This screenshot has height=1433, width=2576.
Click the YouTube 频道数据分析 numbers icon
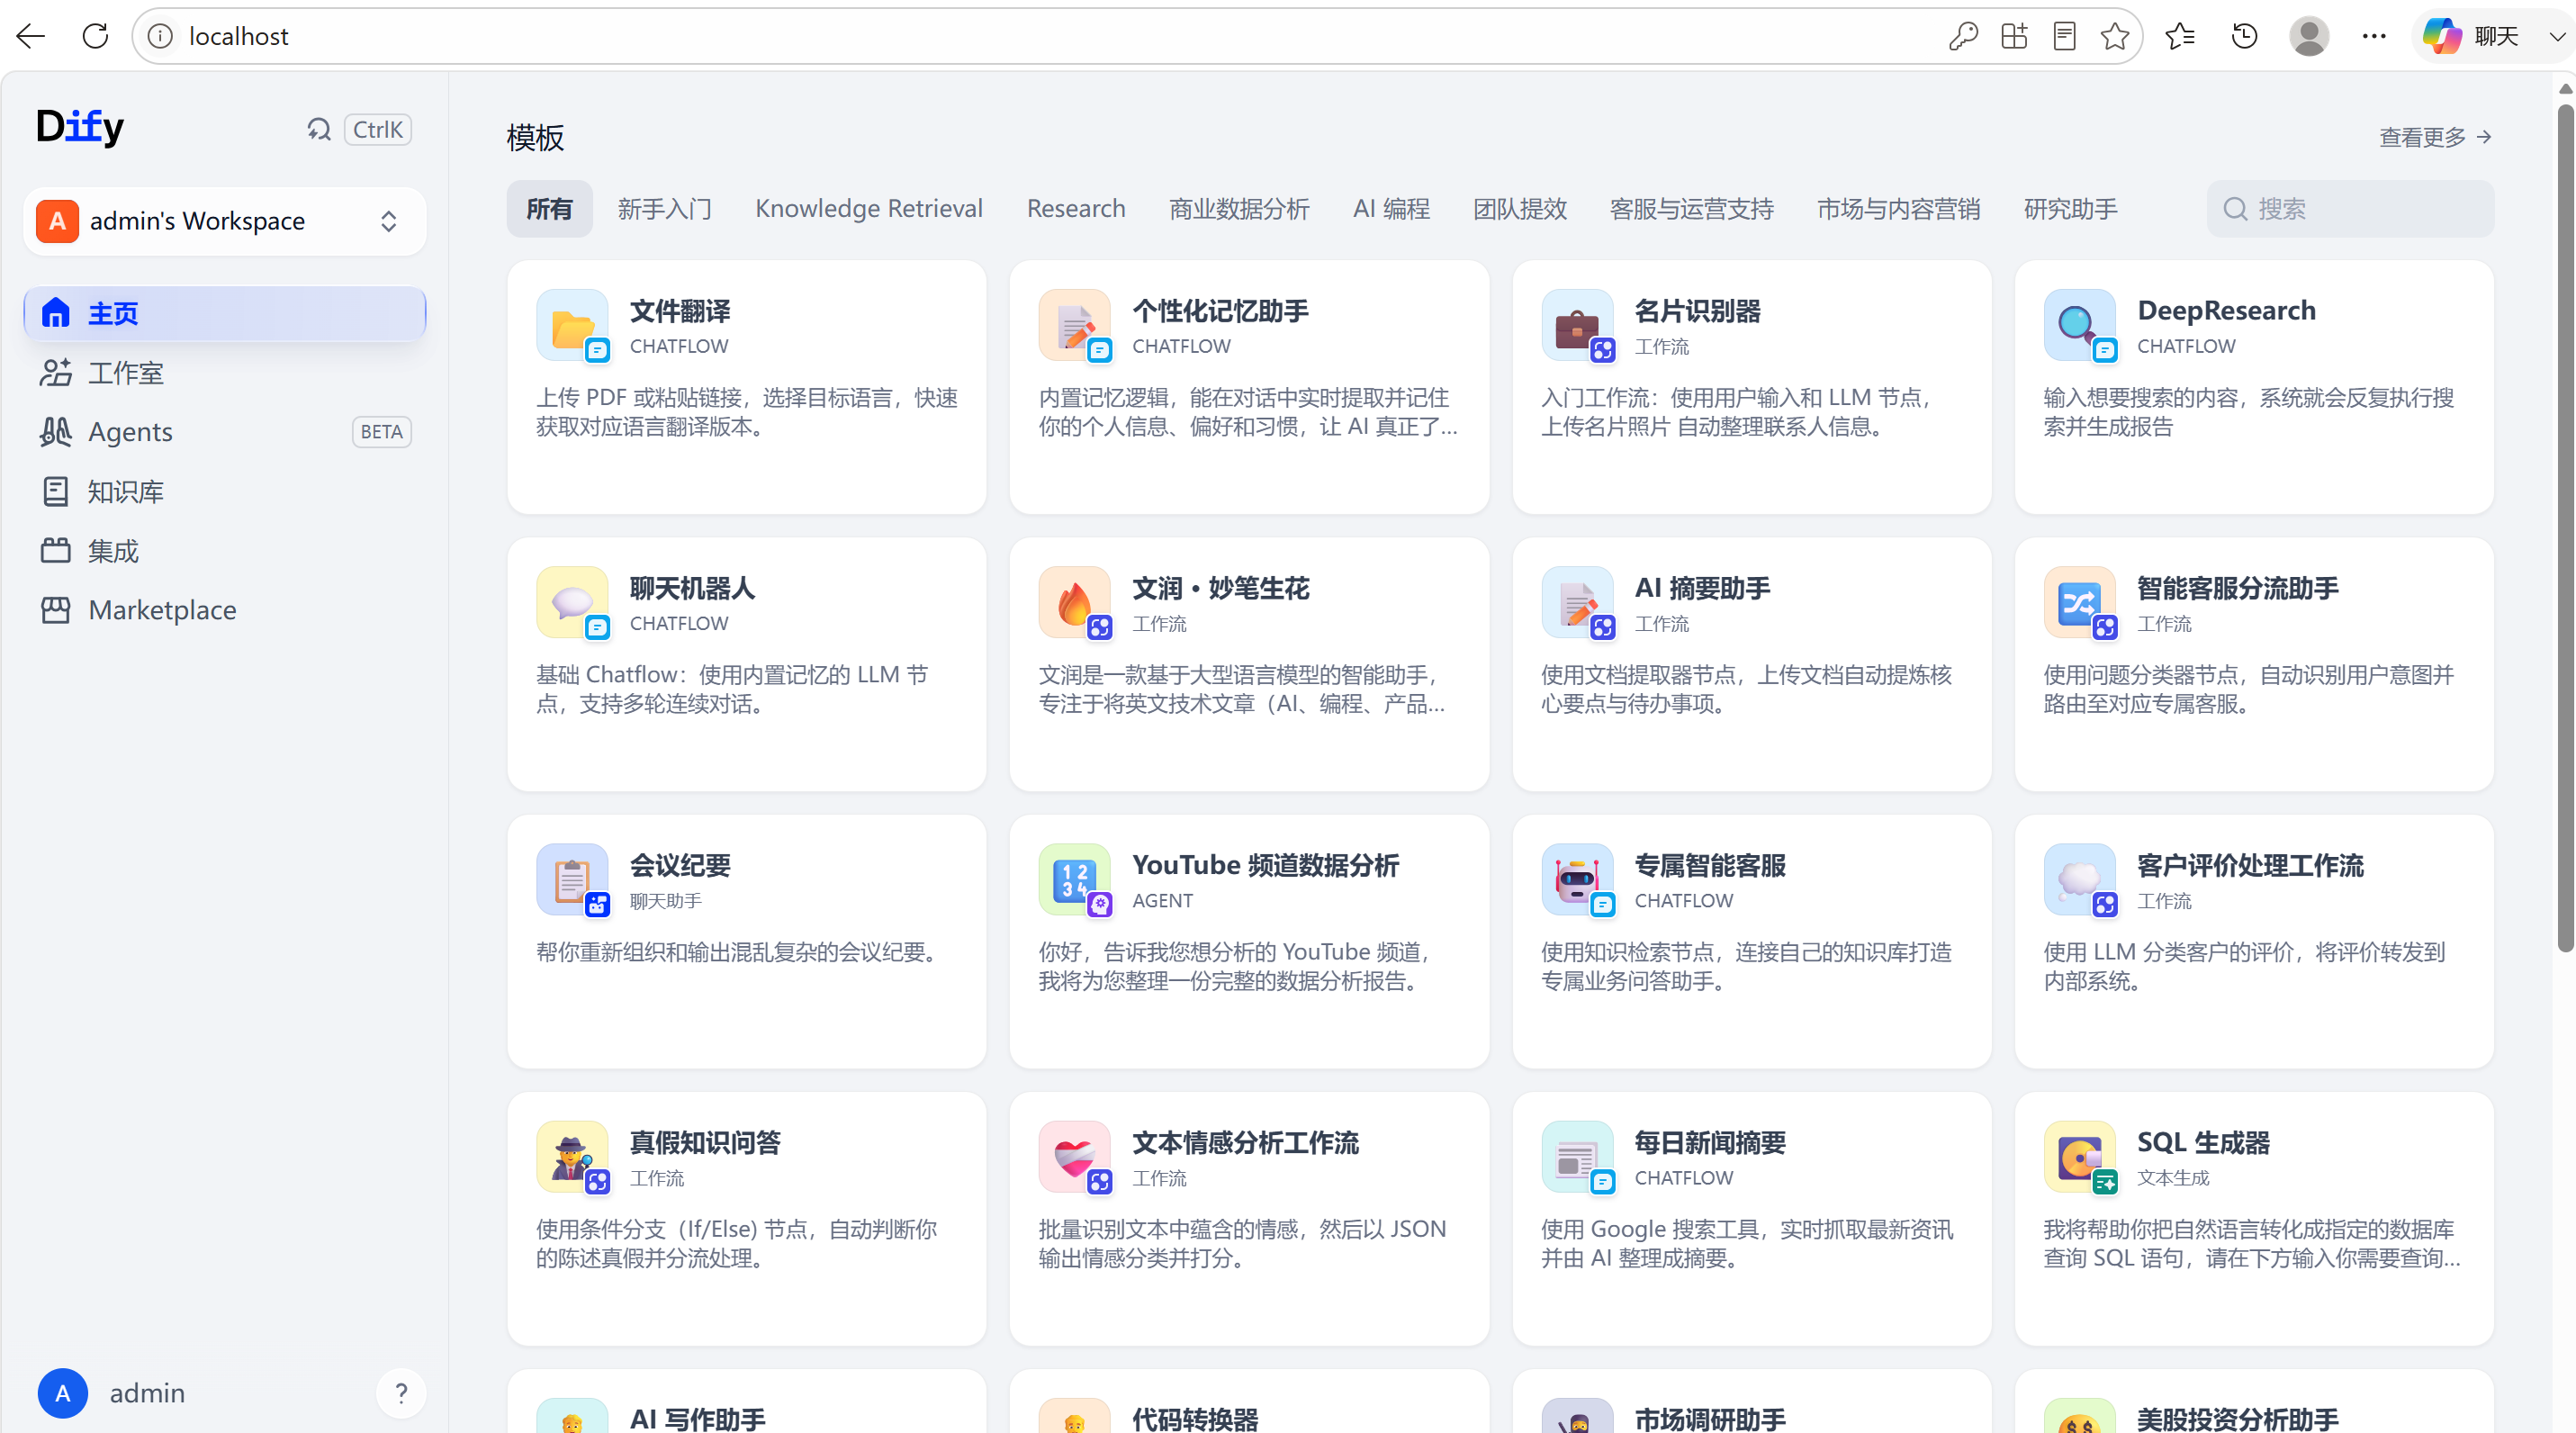point(1074,879)
